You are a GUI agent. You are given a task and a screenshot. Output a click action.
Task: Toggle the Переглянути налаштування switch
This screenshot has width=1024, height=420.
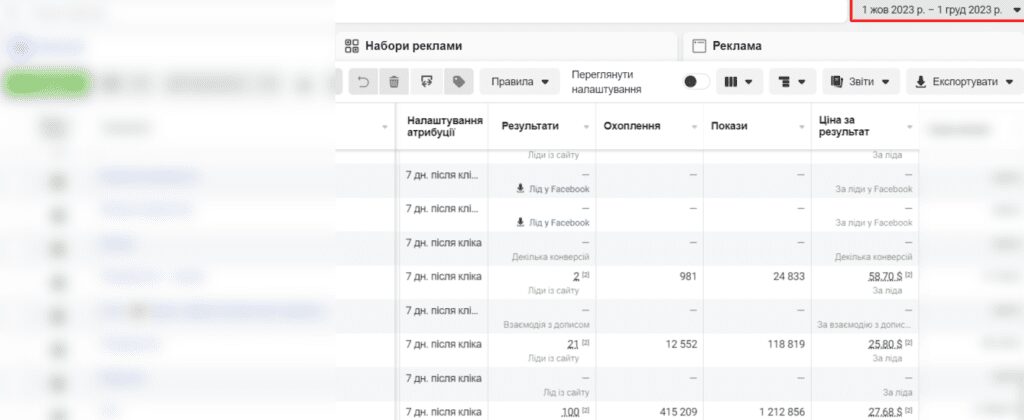[x=695, y=82]
